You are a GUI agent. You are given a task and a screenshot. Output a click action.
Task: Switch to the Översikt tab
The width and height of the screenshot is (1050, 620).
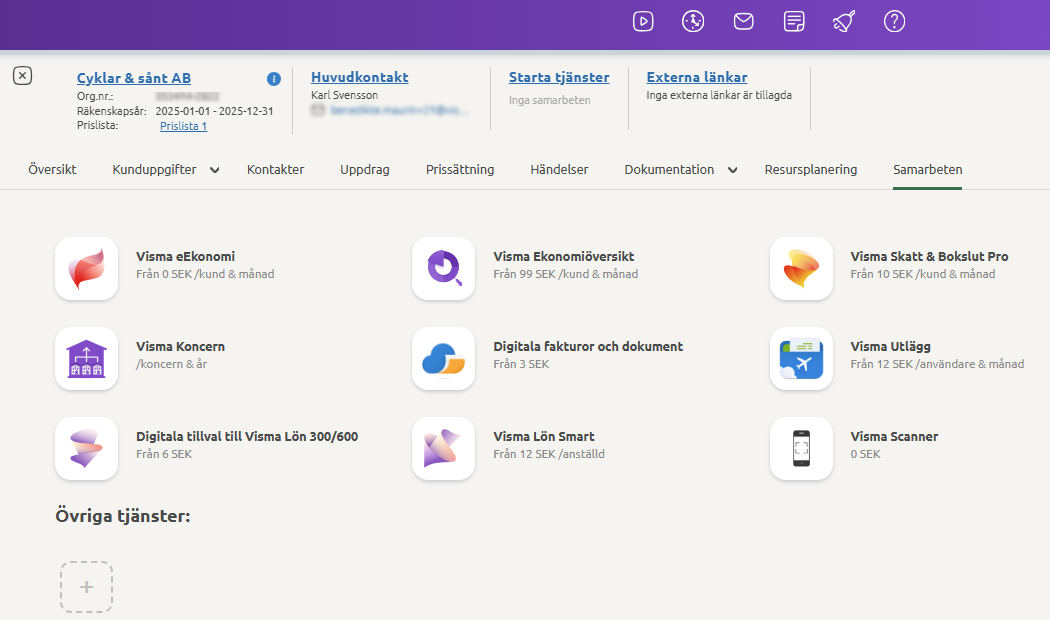coord(52,169)
